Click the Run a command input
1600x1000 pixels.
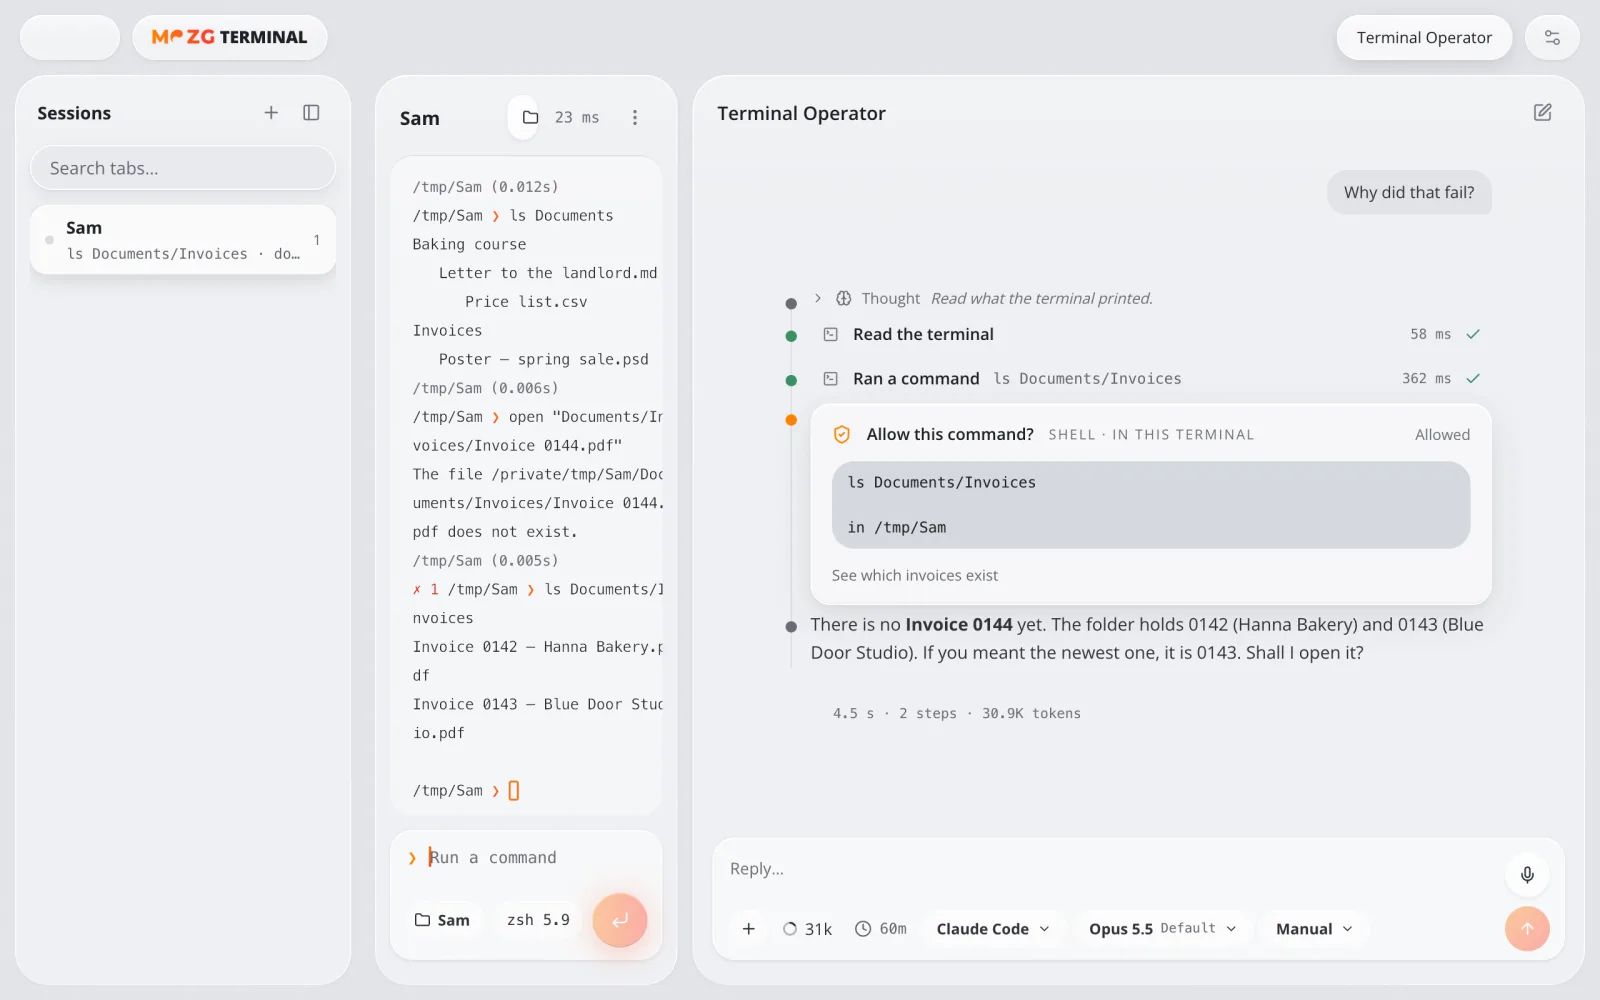click(525, 858)
